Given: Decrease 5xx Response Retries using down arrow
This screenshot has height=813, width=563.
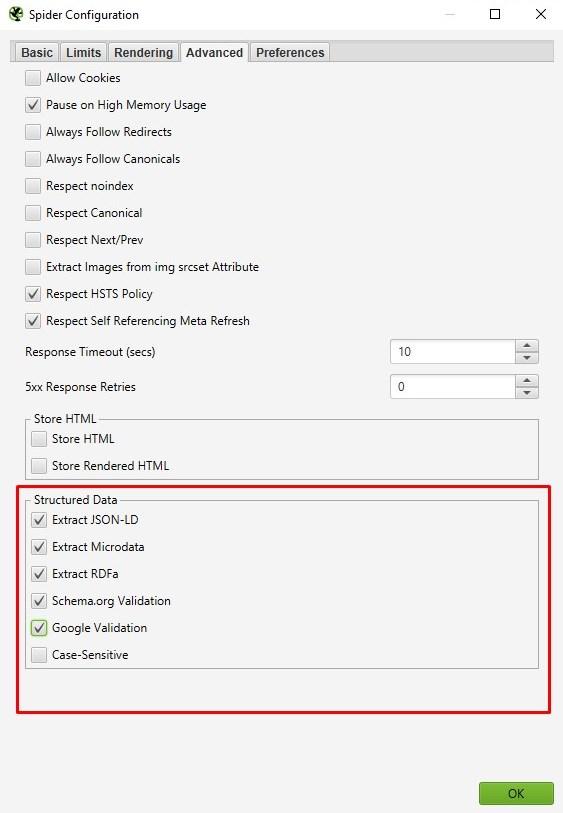Looking at the screenshot, I should [527, 393].
